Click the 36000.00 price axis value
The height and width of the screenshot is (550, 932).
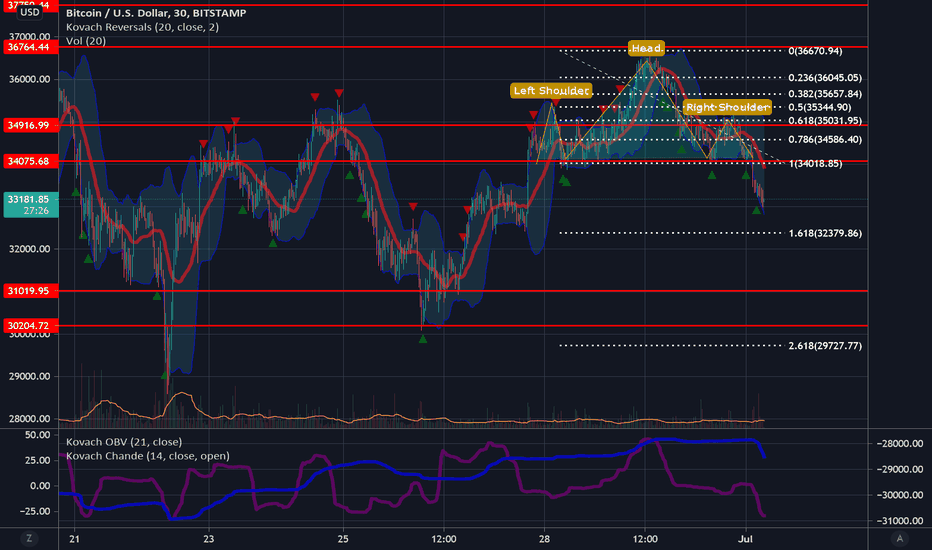30,79
